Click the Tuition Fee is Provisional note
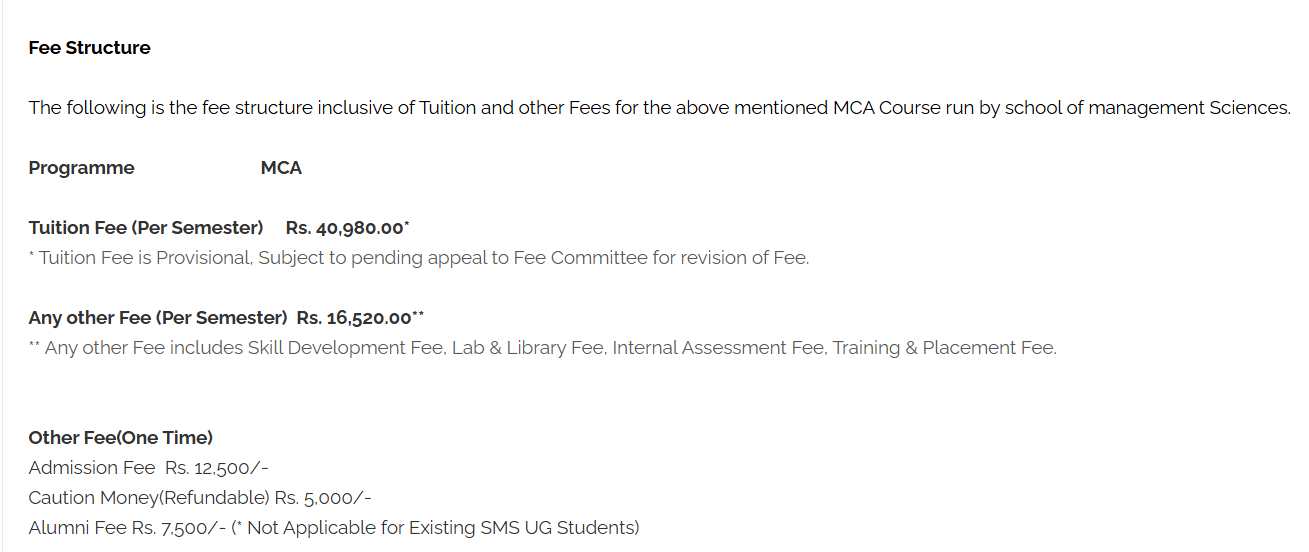 click(x=419, y=258)
